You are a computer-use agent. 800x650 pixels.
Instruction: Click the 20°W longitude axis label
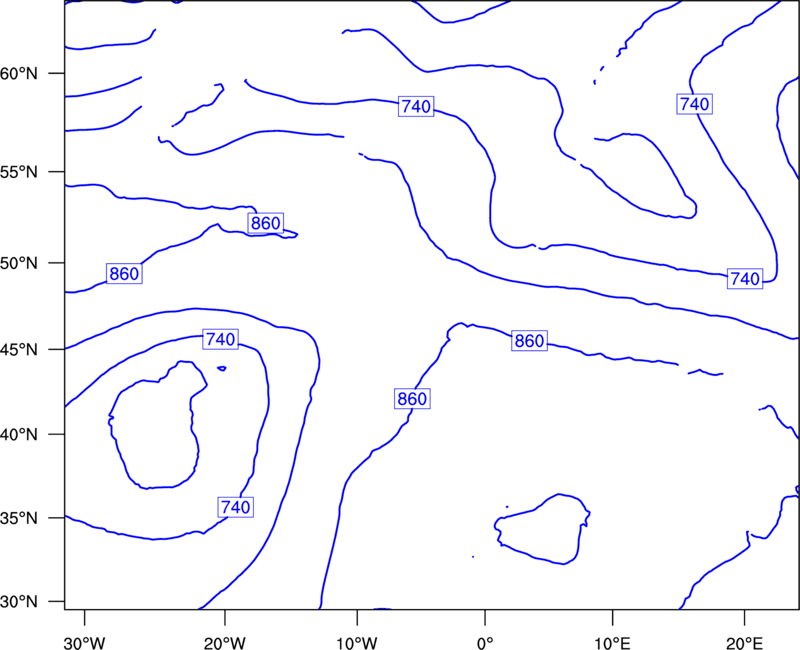[x=224, y=643]
